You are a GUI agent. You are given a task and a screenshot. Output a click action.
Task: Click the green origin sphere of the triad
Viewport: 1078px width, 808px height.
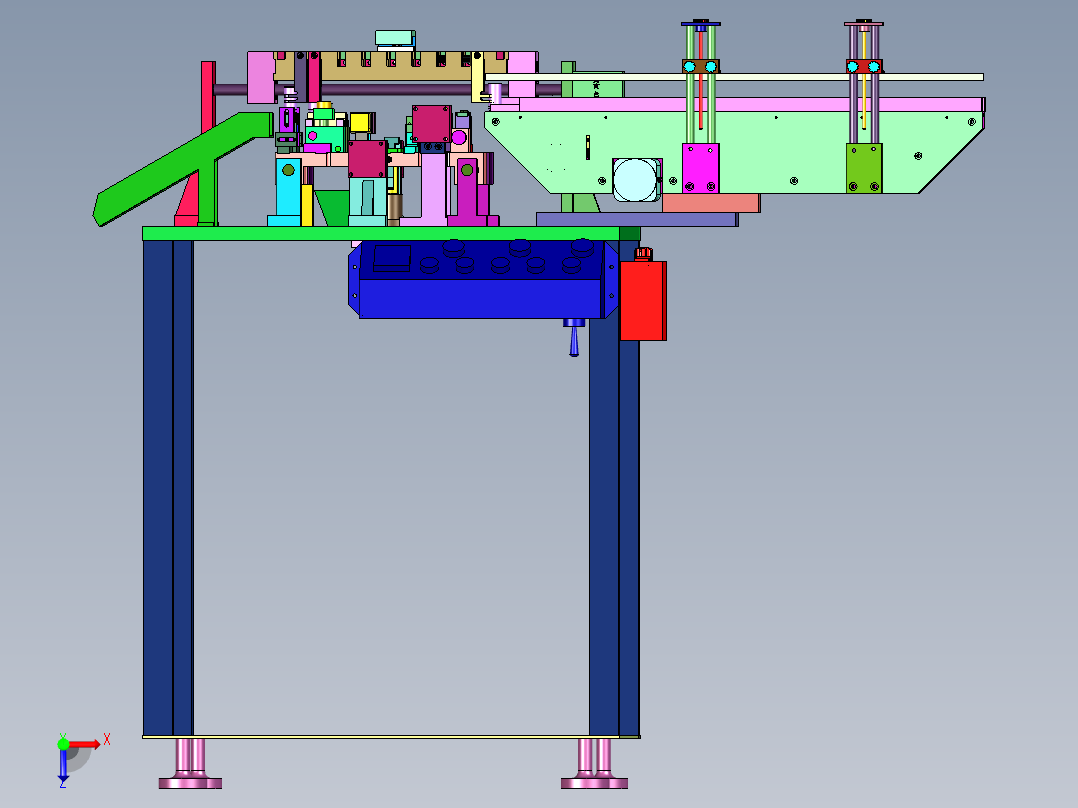pos(63,743)
